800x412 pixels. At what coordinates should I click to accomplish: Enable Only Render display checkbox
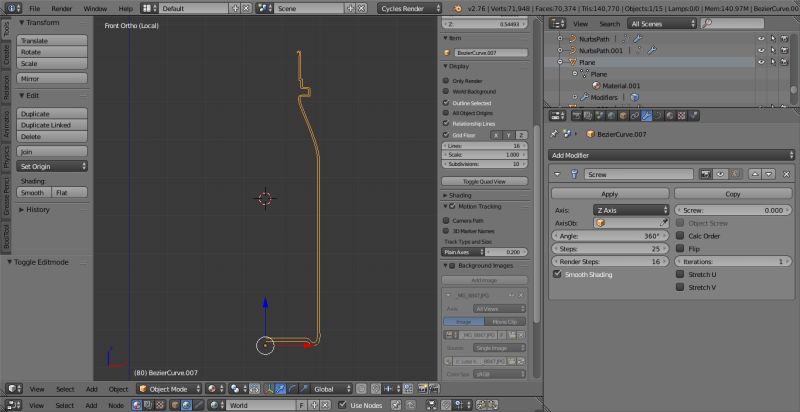pos(446,81)
